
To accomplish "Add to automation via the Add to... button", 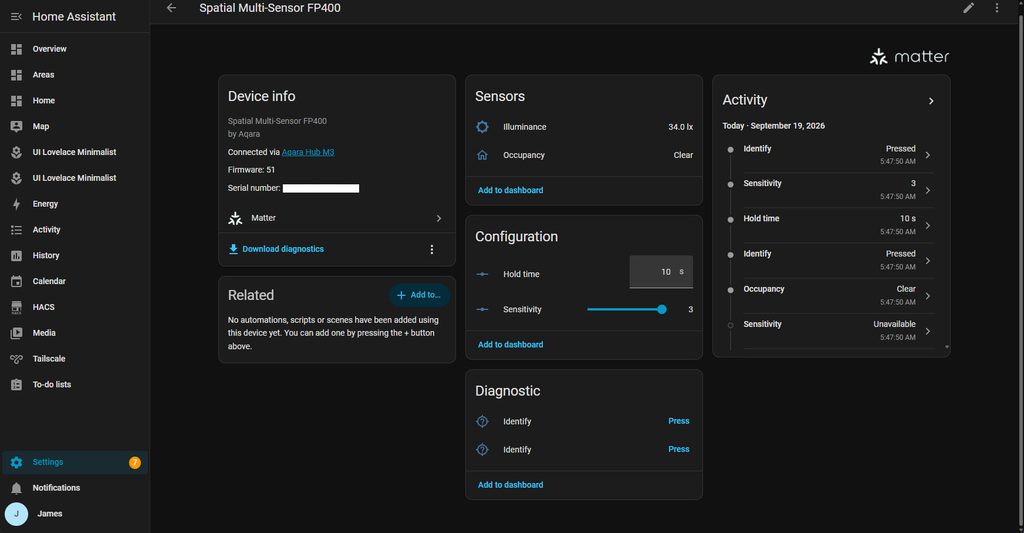I will 419,295.
